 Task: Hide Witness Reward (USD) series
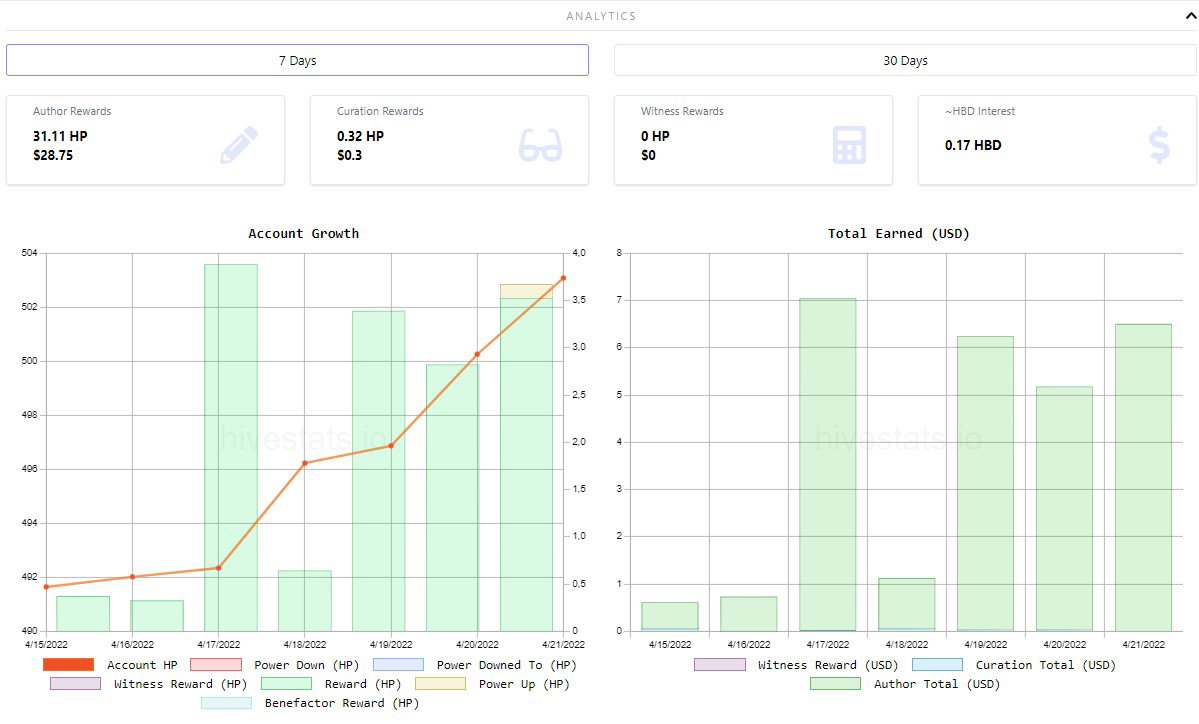796,665
